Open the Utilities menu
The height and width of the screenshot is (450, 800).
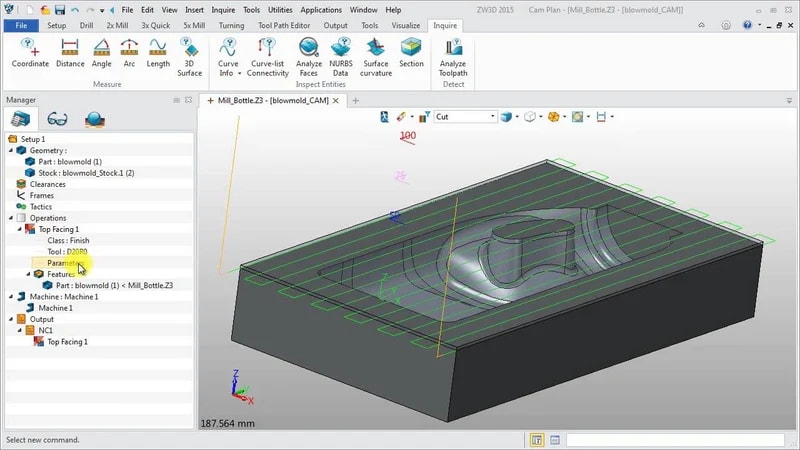pos(280,10)
